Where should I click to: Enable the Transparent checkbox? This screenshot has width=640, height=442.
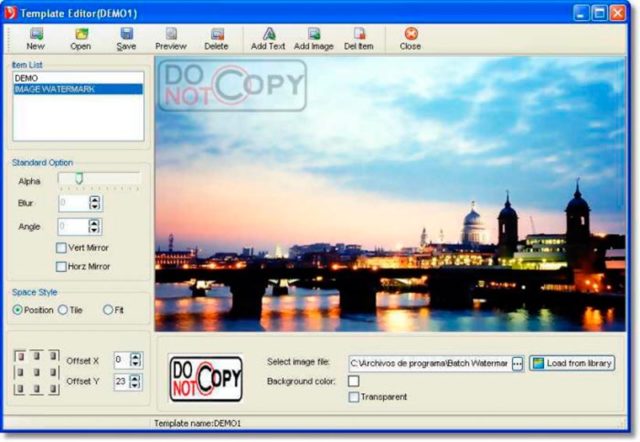point(354,397)
